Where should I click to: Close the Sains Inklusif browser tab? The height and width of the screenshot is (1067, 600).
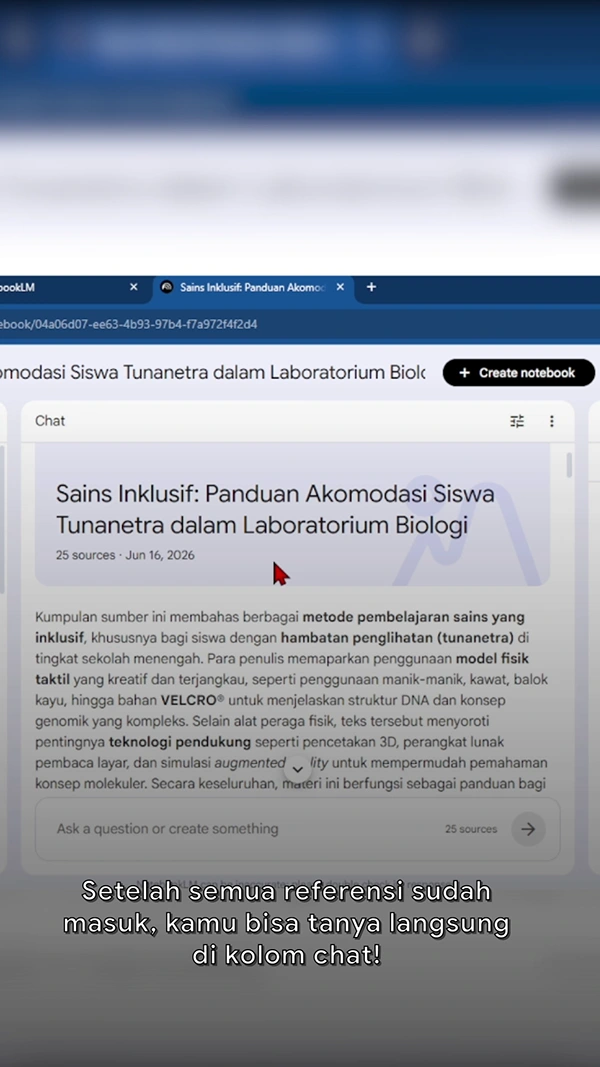pyautogui.click(x=340, y=287)
